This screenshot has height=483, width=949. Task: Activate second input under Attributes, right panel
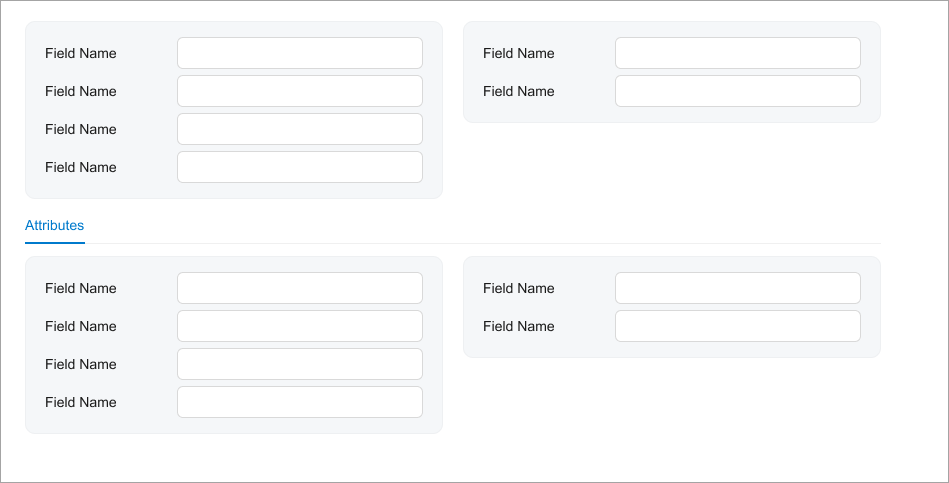coord(738,326)
